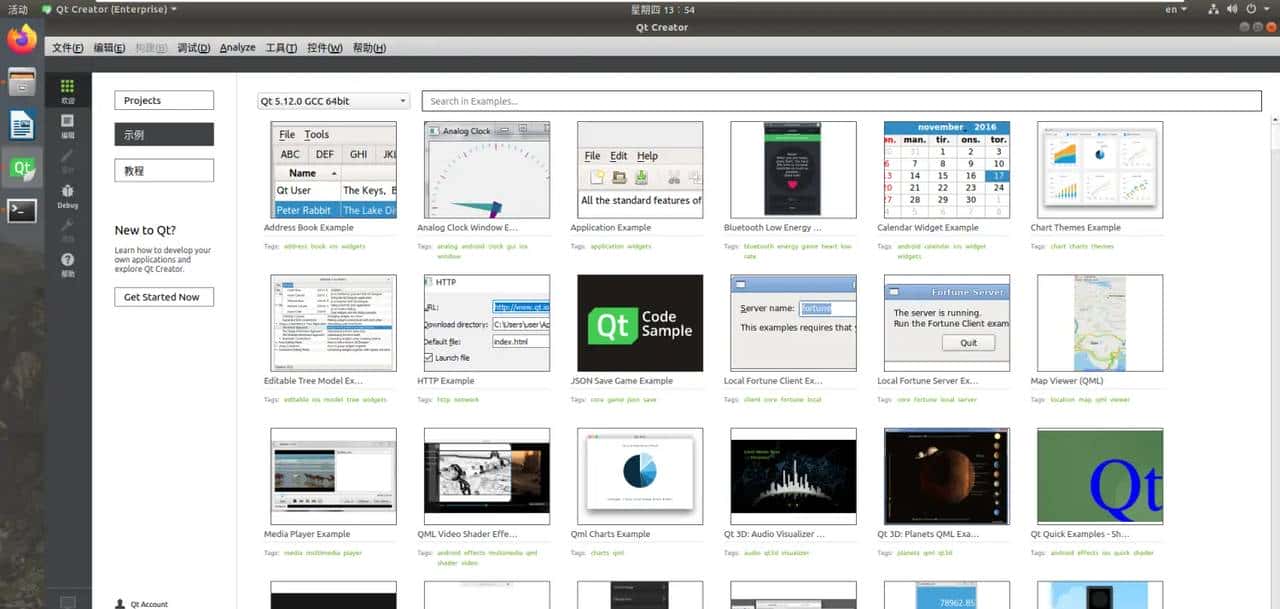Open the Welcome (欢迎) mode icon
1280x609 pixels.
pyautogui.click(x=67, y=91)
